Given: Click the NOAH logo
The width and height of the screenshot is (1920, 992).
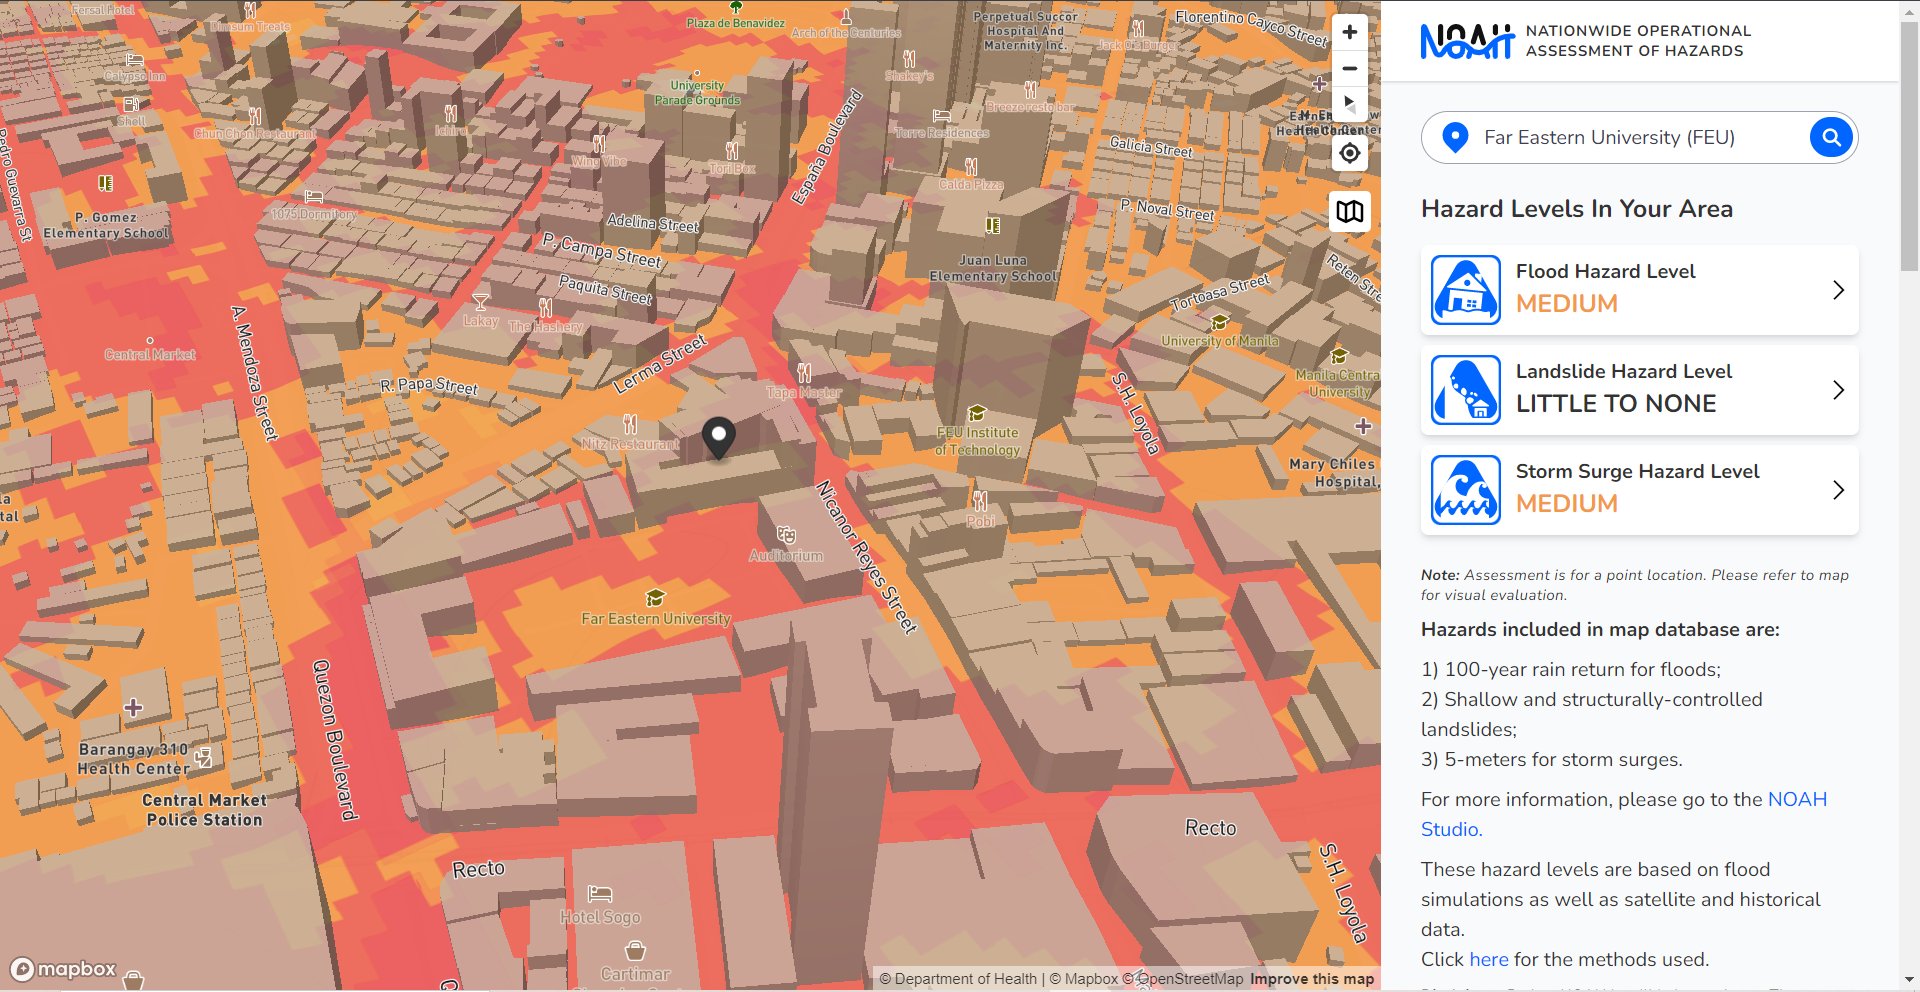Looking at the screenshot, I should click(1465, 40).
